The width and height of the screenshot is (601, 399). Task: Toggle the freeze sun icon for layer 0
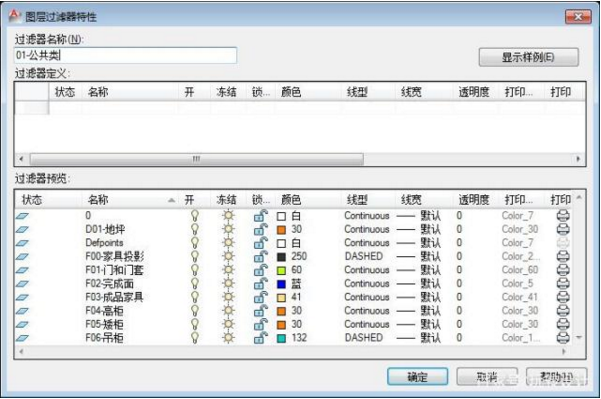(x=228, y=216)
